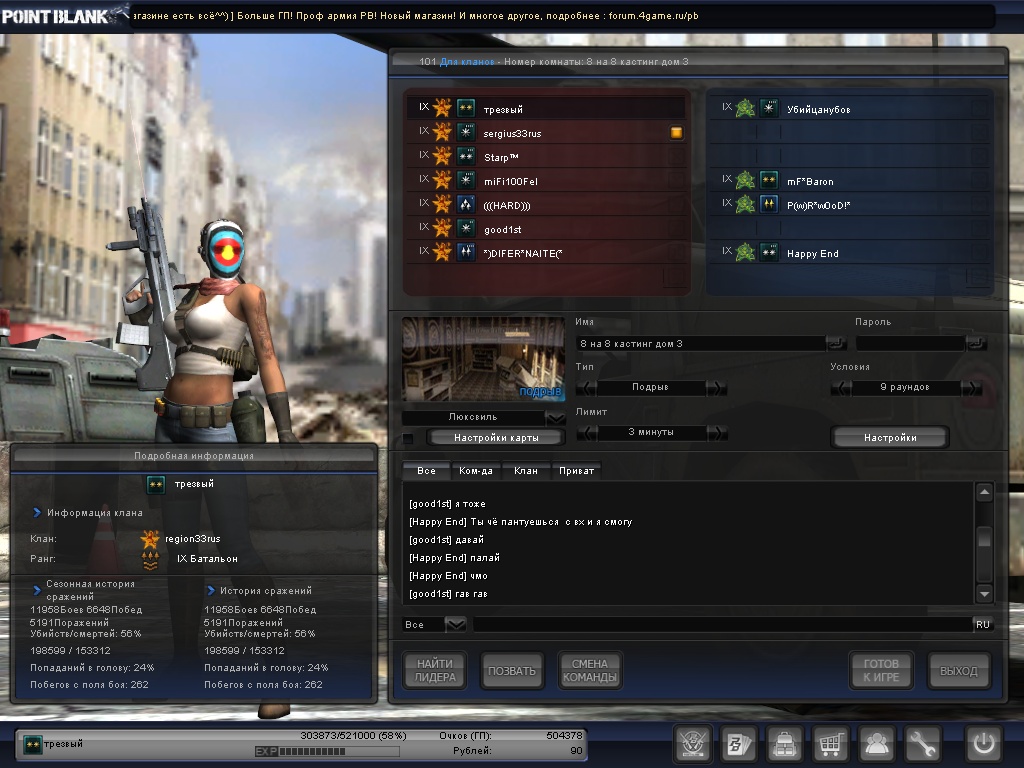This screenshot has width=1024, height=768.
Task: Open the PB cards collection icon
Action: coord(739,743)
